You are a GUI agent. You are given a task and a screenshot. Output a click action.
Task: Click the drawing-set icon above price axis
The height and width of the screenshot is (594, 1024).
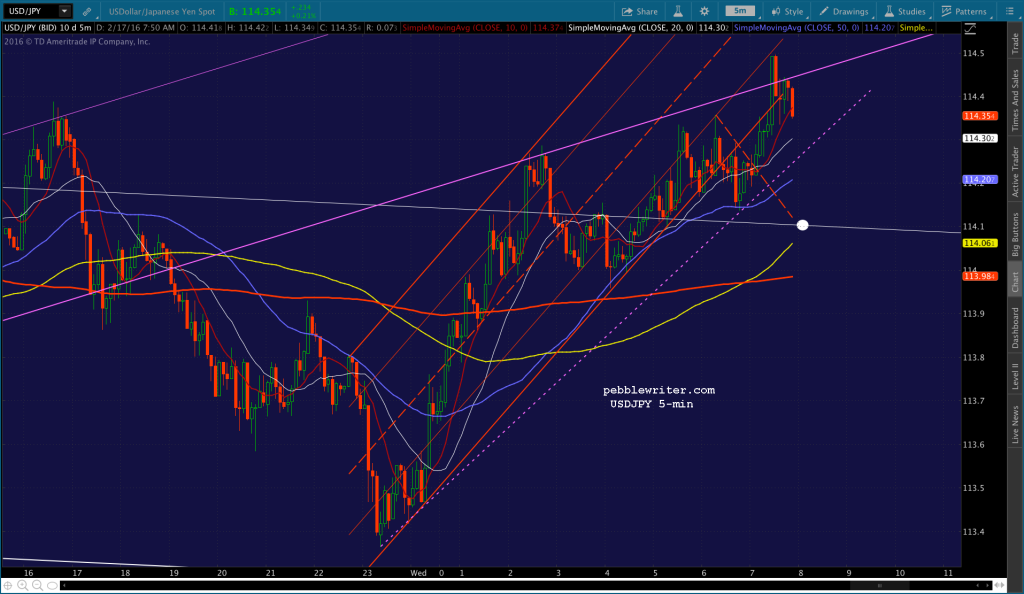970,28
